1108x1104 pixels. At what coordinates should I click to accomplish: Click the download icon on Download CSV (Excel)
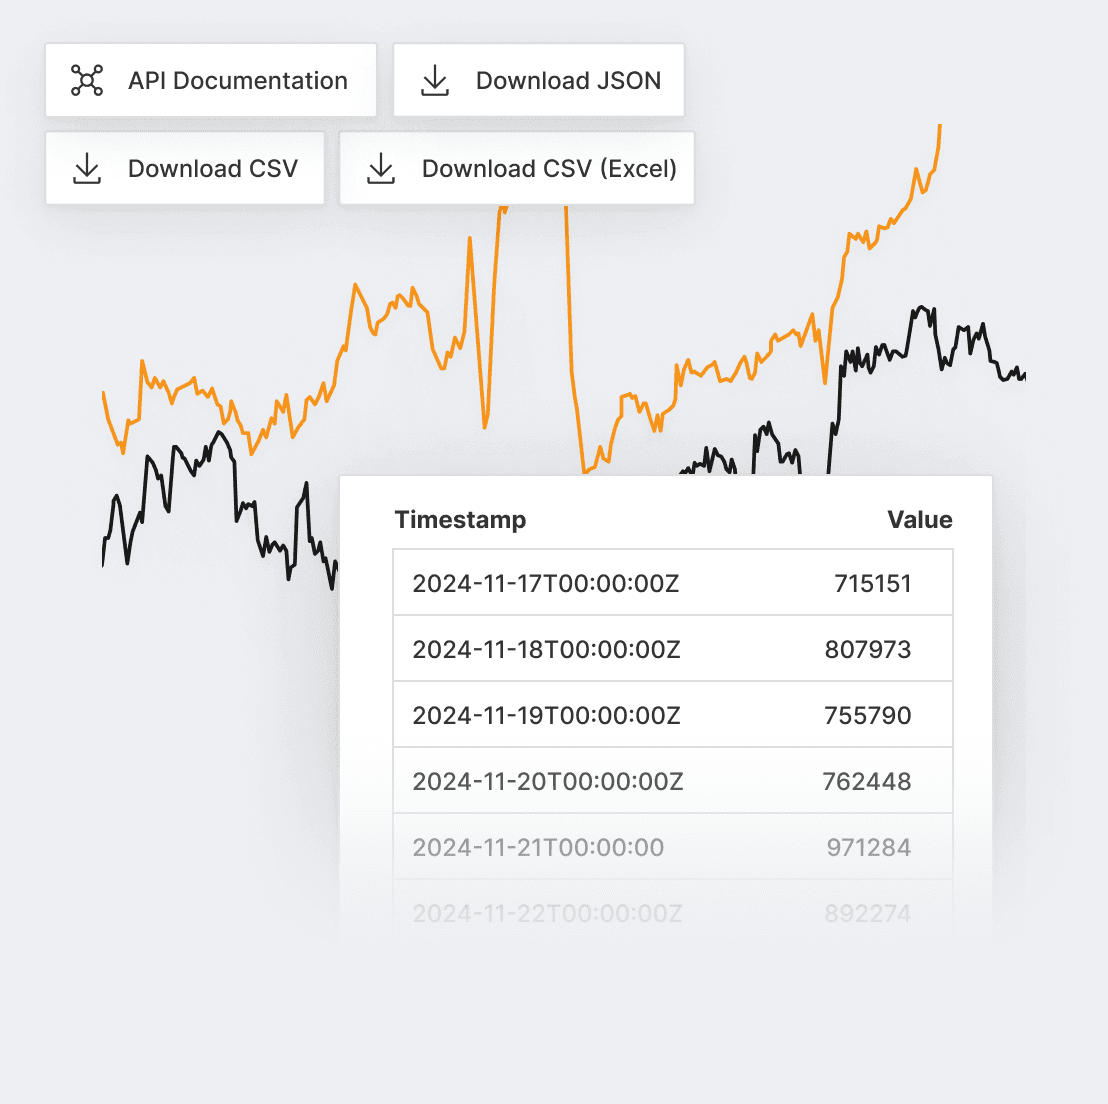click(381, 168)
